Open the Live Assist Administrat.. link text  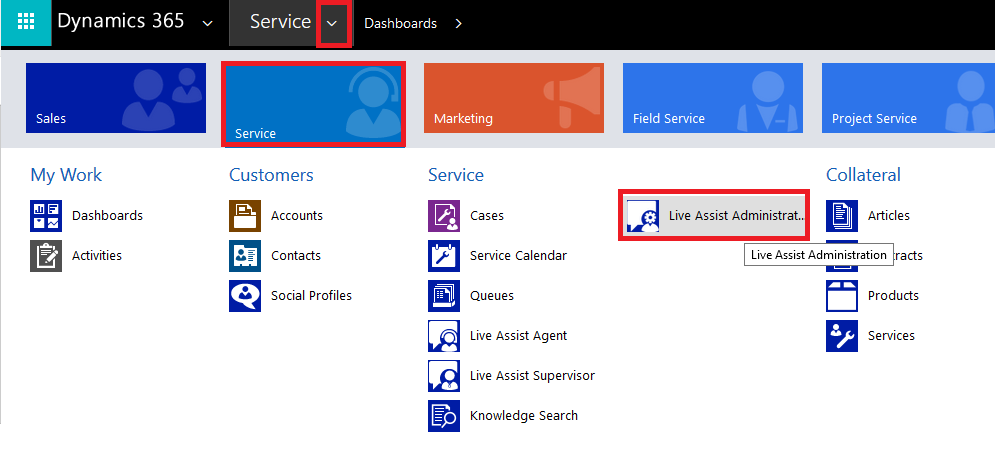coord(737,216)
